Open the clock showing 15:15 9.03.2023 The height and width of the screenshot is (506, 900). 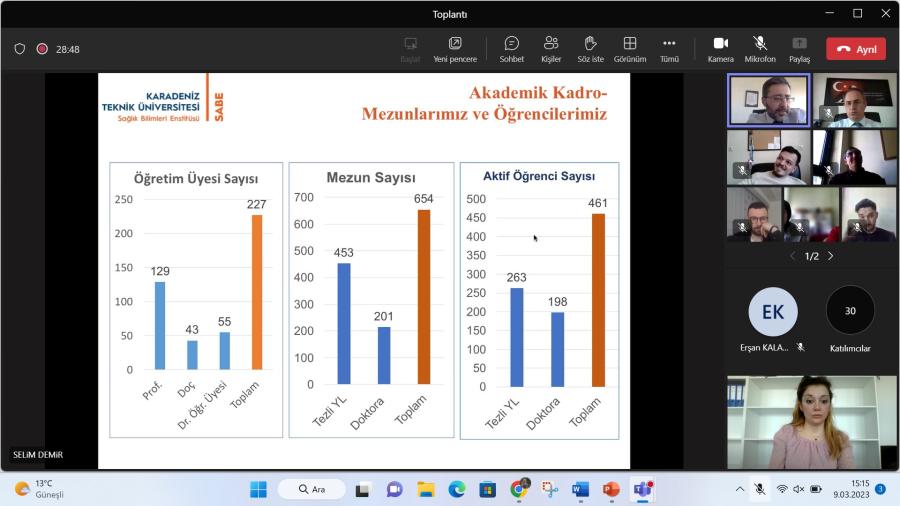tap(851, 489)
